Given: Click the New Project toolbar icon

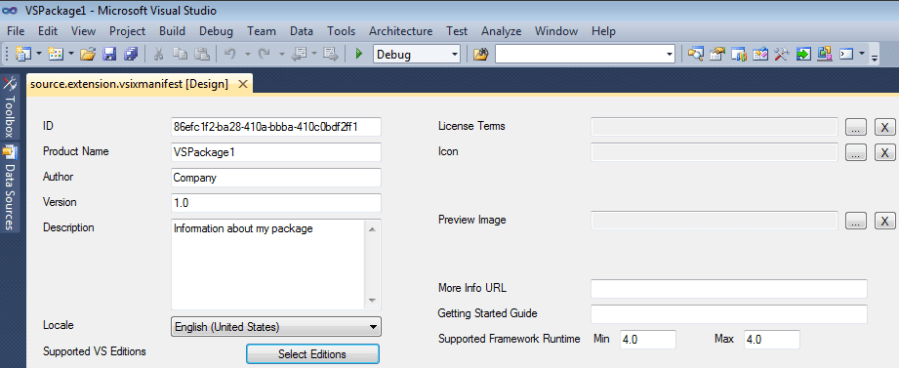Looking at the screenshot, I should pyautogui.click(x=23, y=54).
